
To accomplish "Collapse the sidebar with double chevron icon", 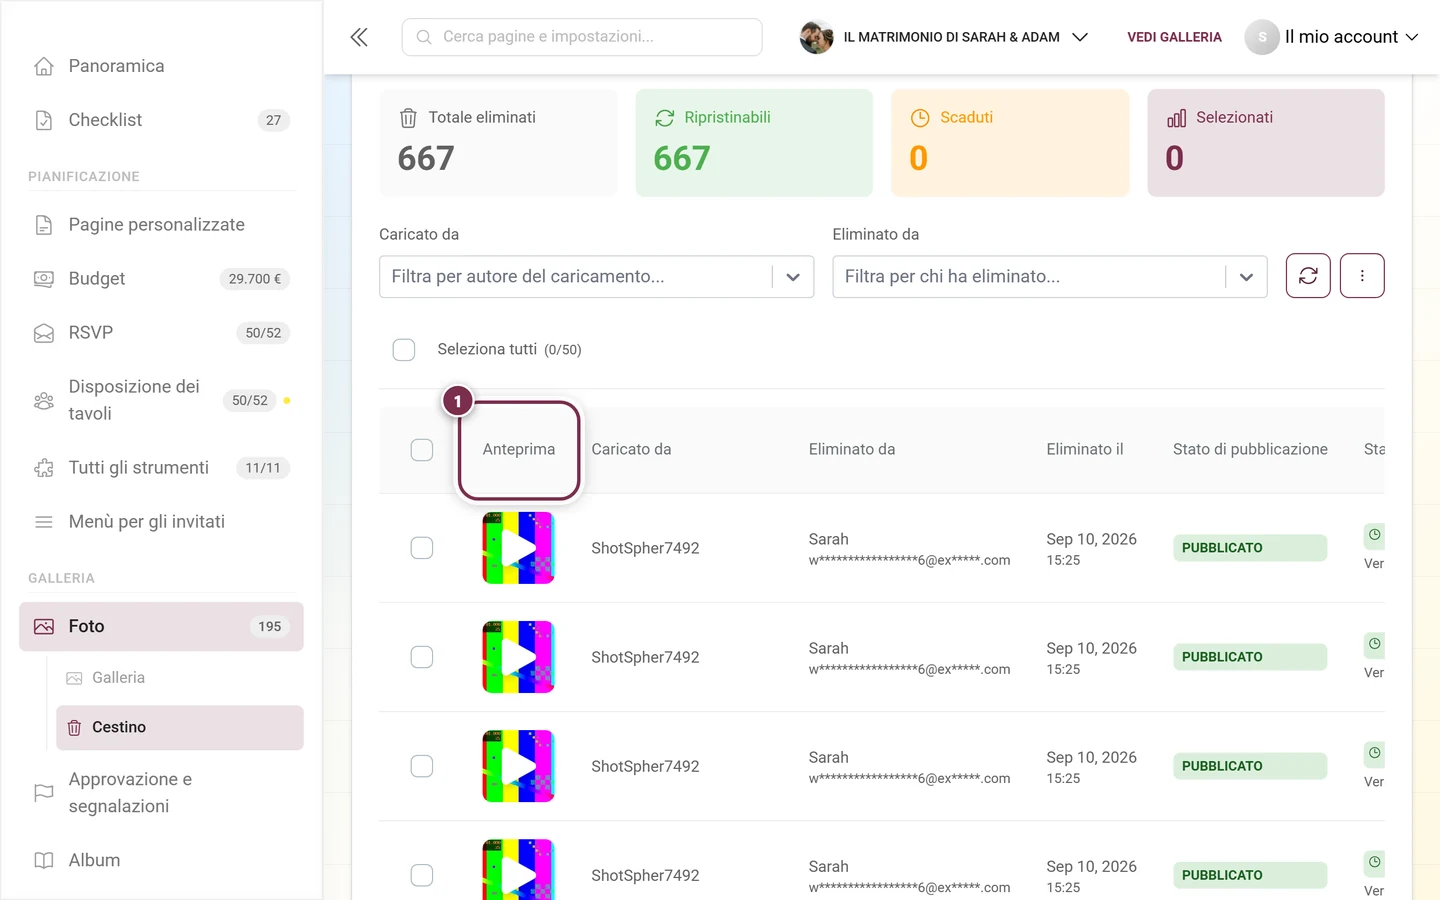I will coord(359,37).
